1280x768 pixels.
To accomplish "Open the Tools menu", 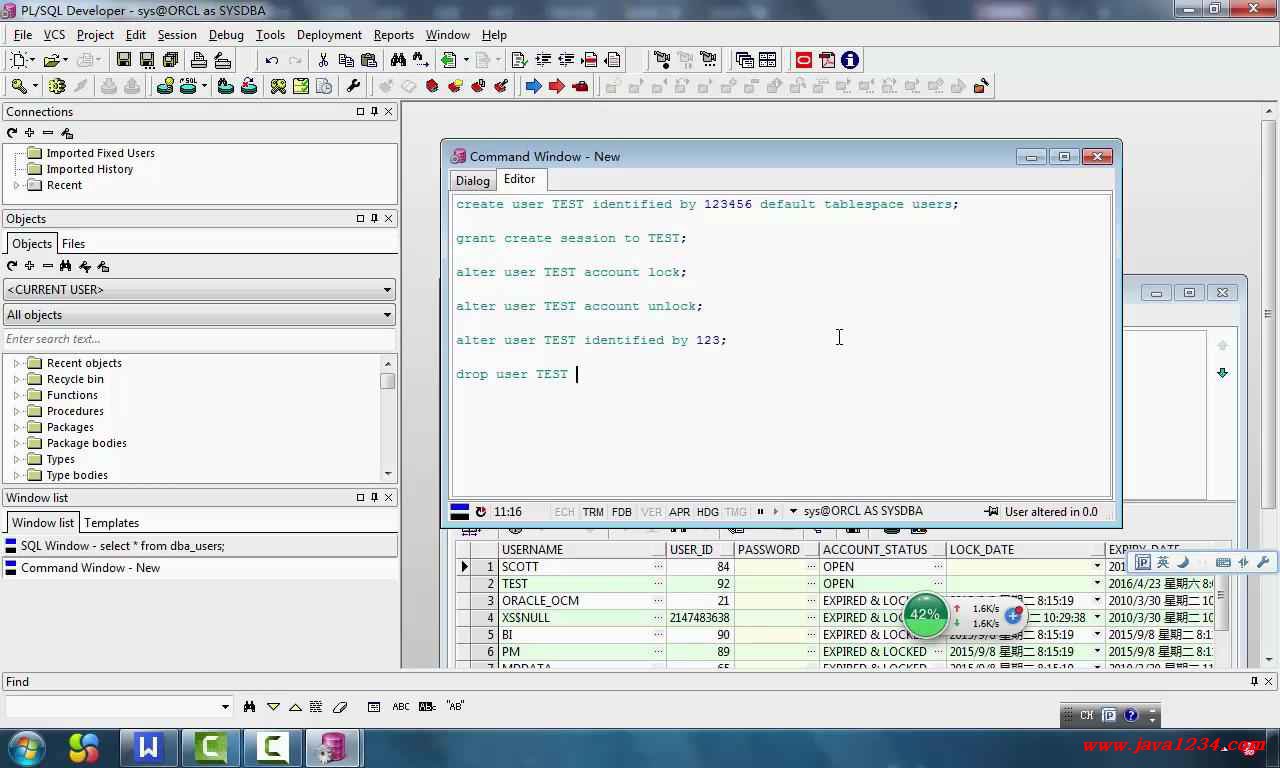I will (x=270, y=35).
